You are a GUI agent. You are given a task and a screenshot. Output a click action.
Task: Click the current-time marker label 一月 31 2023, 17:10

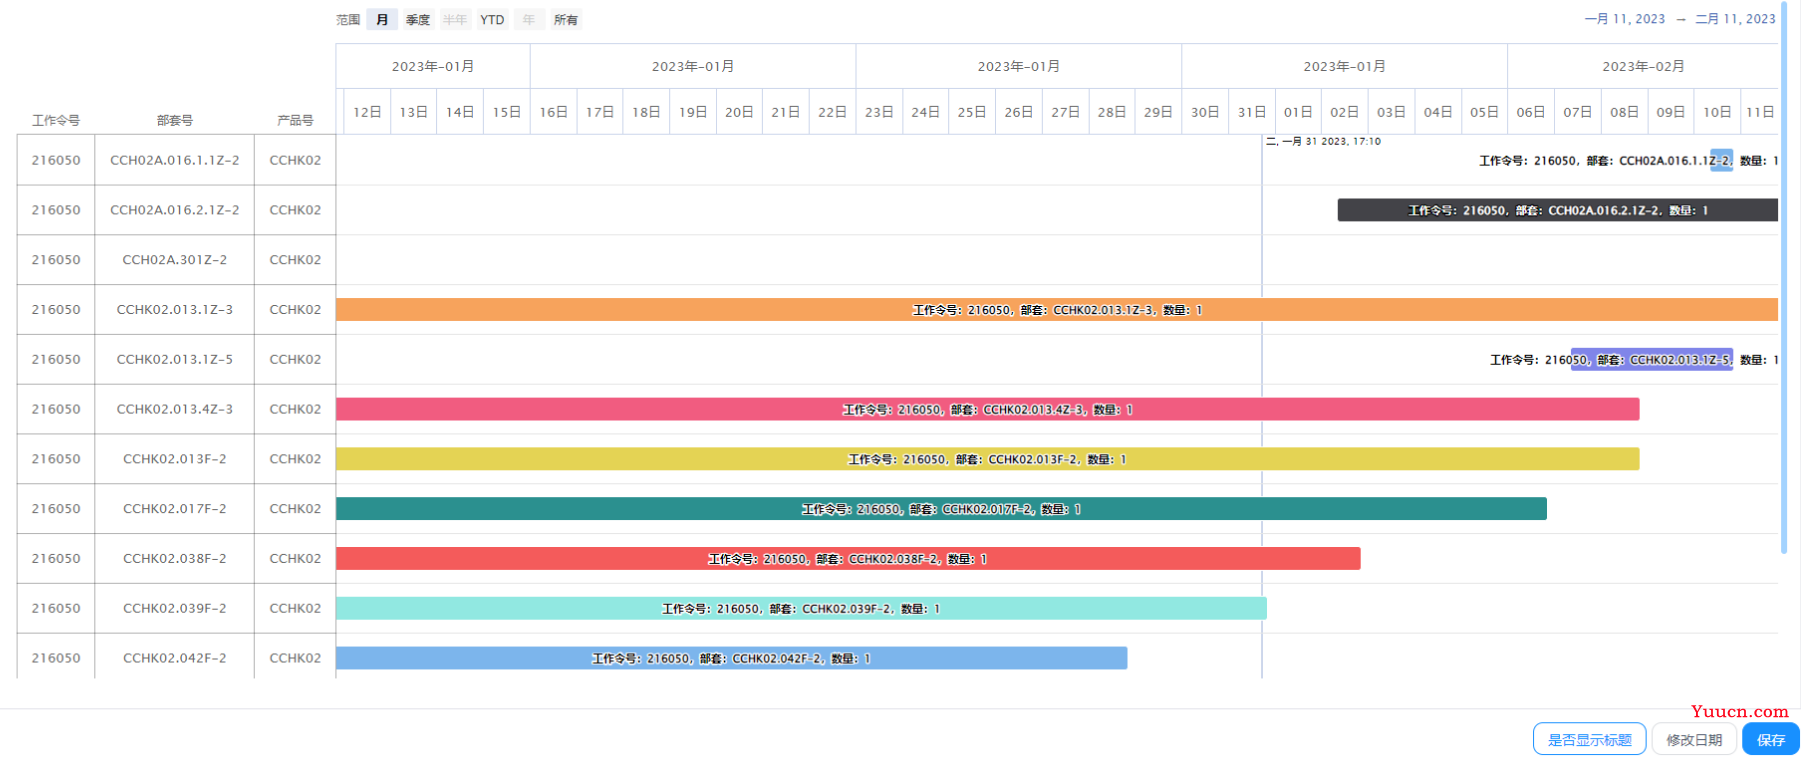[1323, 142]
